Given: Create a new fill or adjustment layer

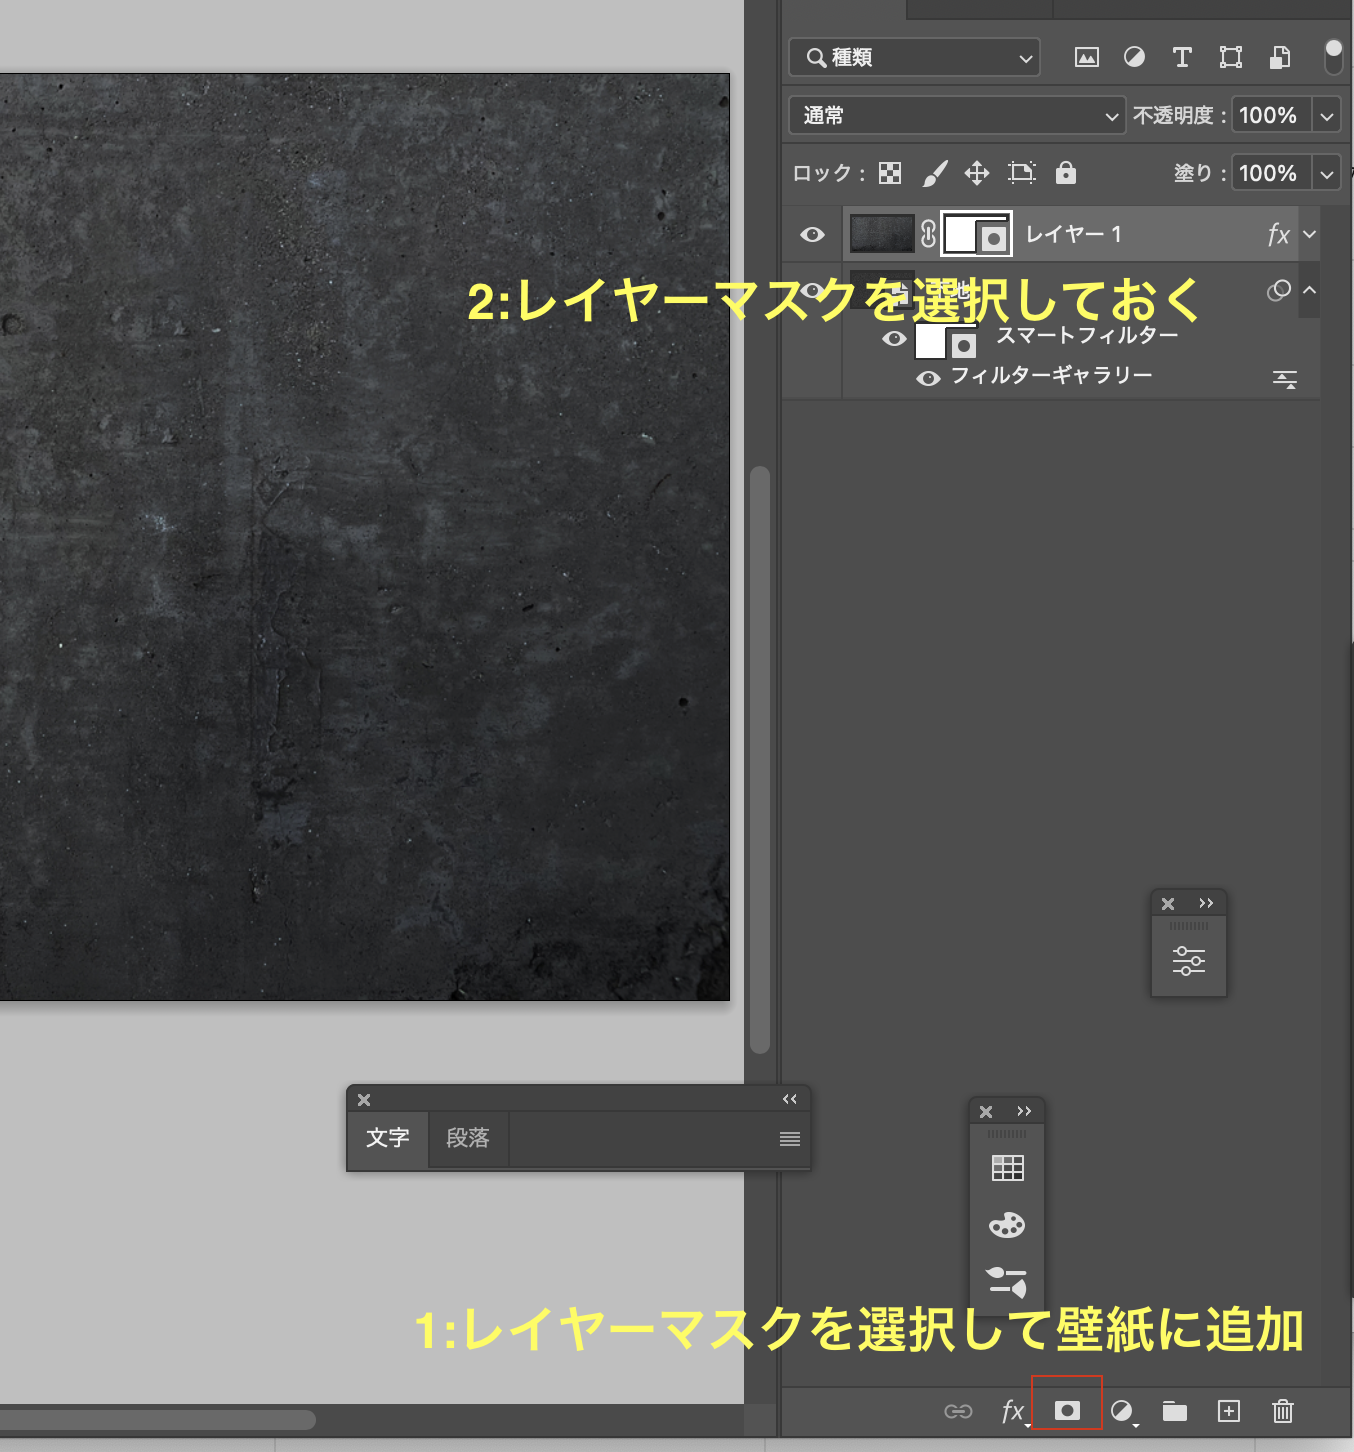Looking at the screenshot, I should pos(1122,1411).
